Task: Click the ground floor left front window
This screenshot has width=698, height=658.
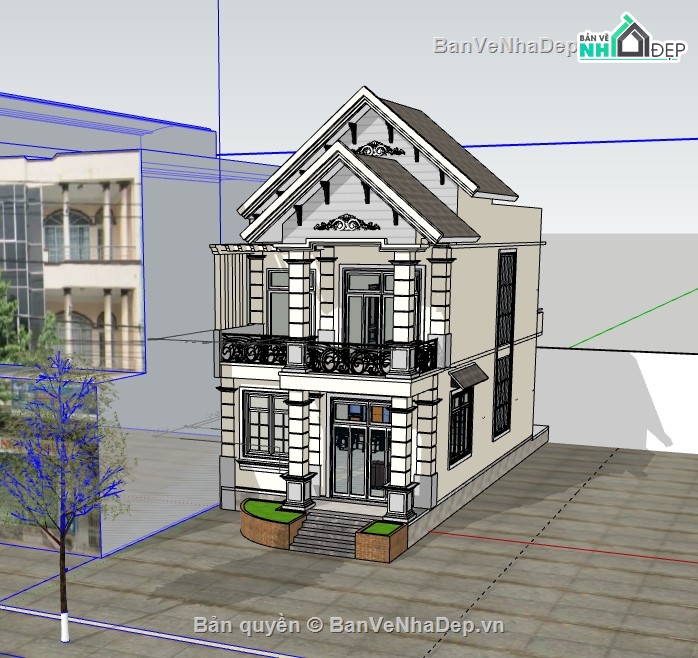Action: [x=265, y=424]
